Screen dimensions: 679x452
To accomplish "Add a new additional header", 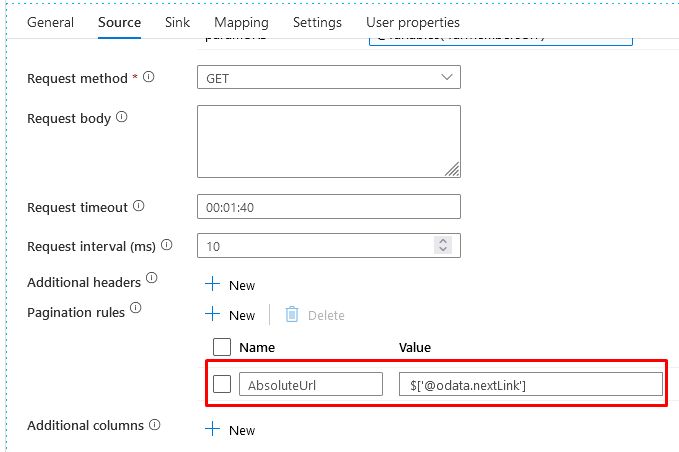I will [230, 285].
